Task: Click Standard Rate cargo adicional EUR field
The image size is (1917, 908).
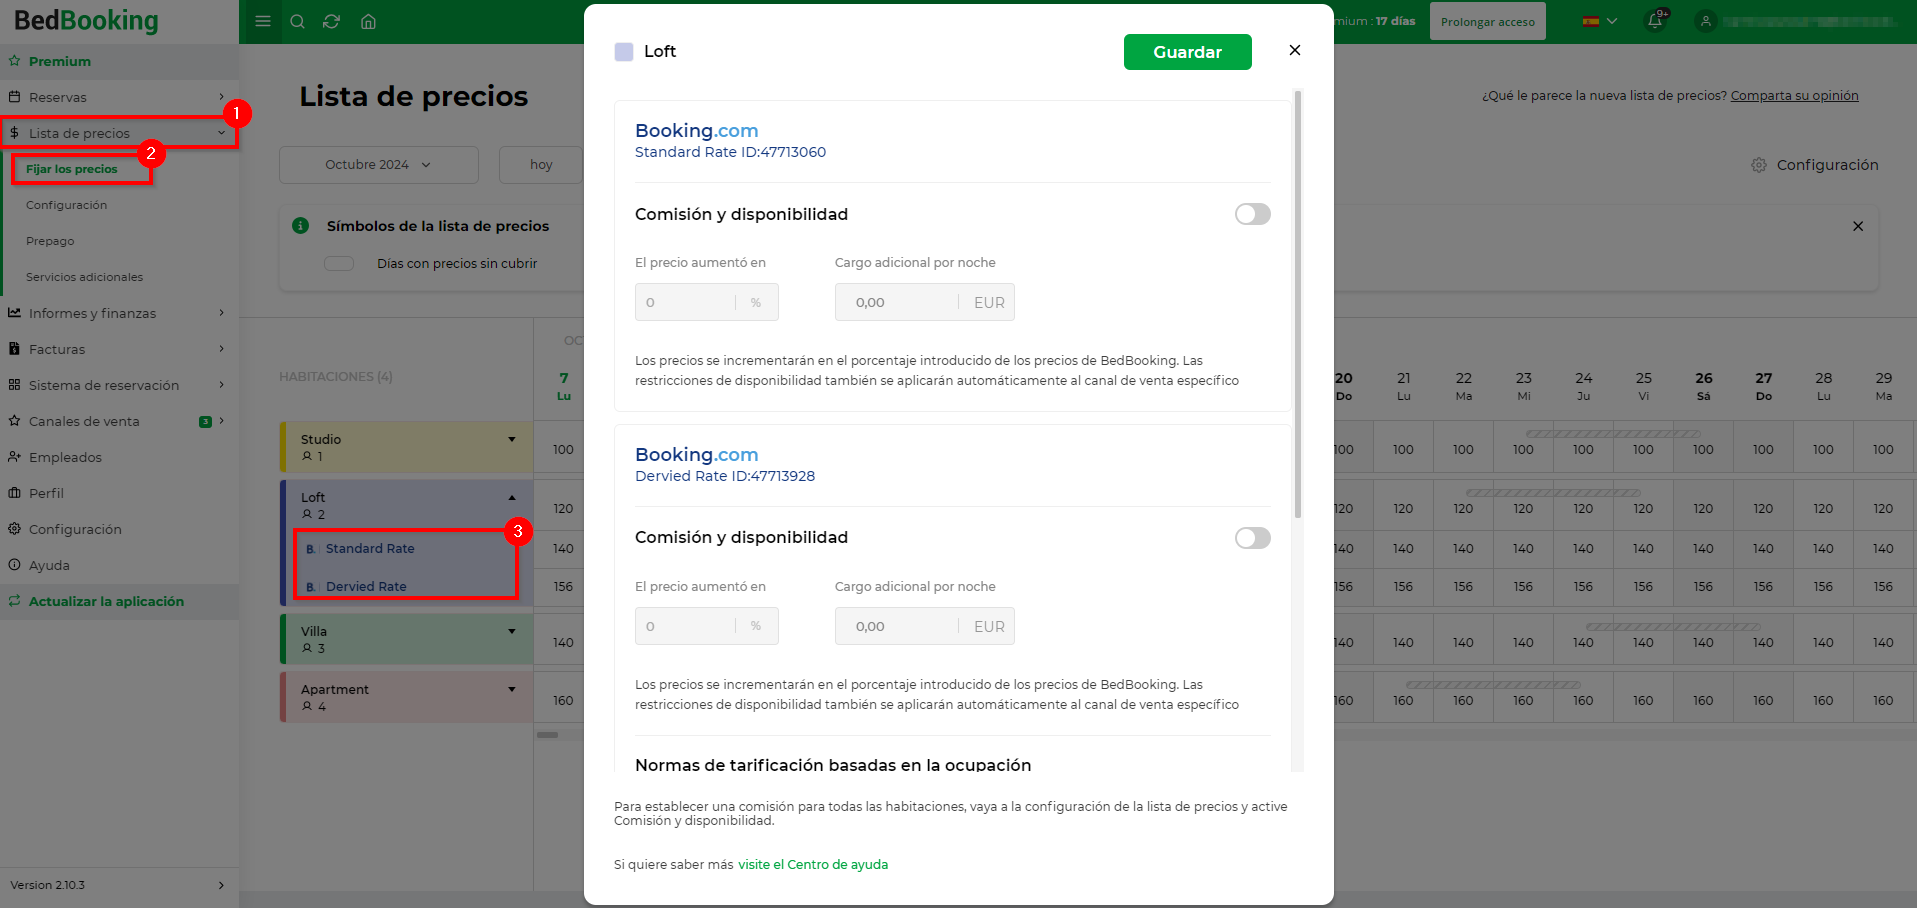Action: click(924, 302)
